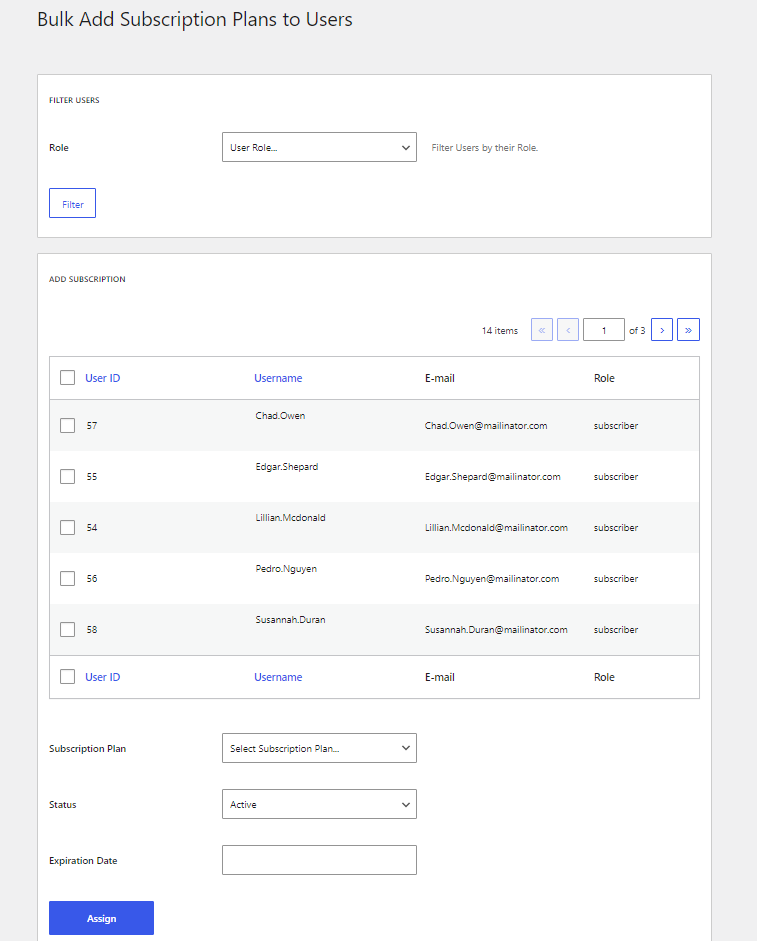Open the User Role dropdown
Viewport: 757px width, 941px height.
(x=319, y=147)
